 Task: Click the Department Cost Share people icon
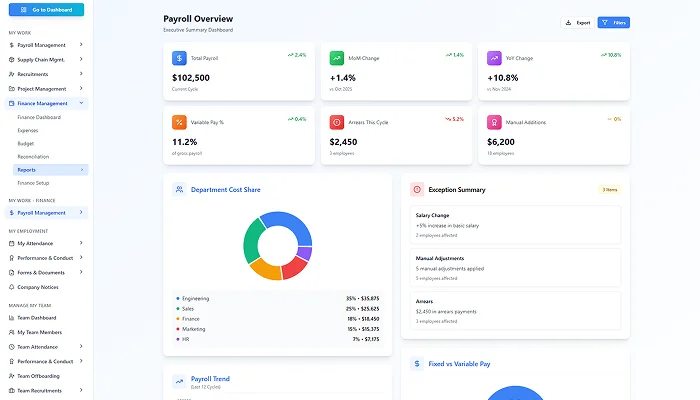pos(179,189)
